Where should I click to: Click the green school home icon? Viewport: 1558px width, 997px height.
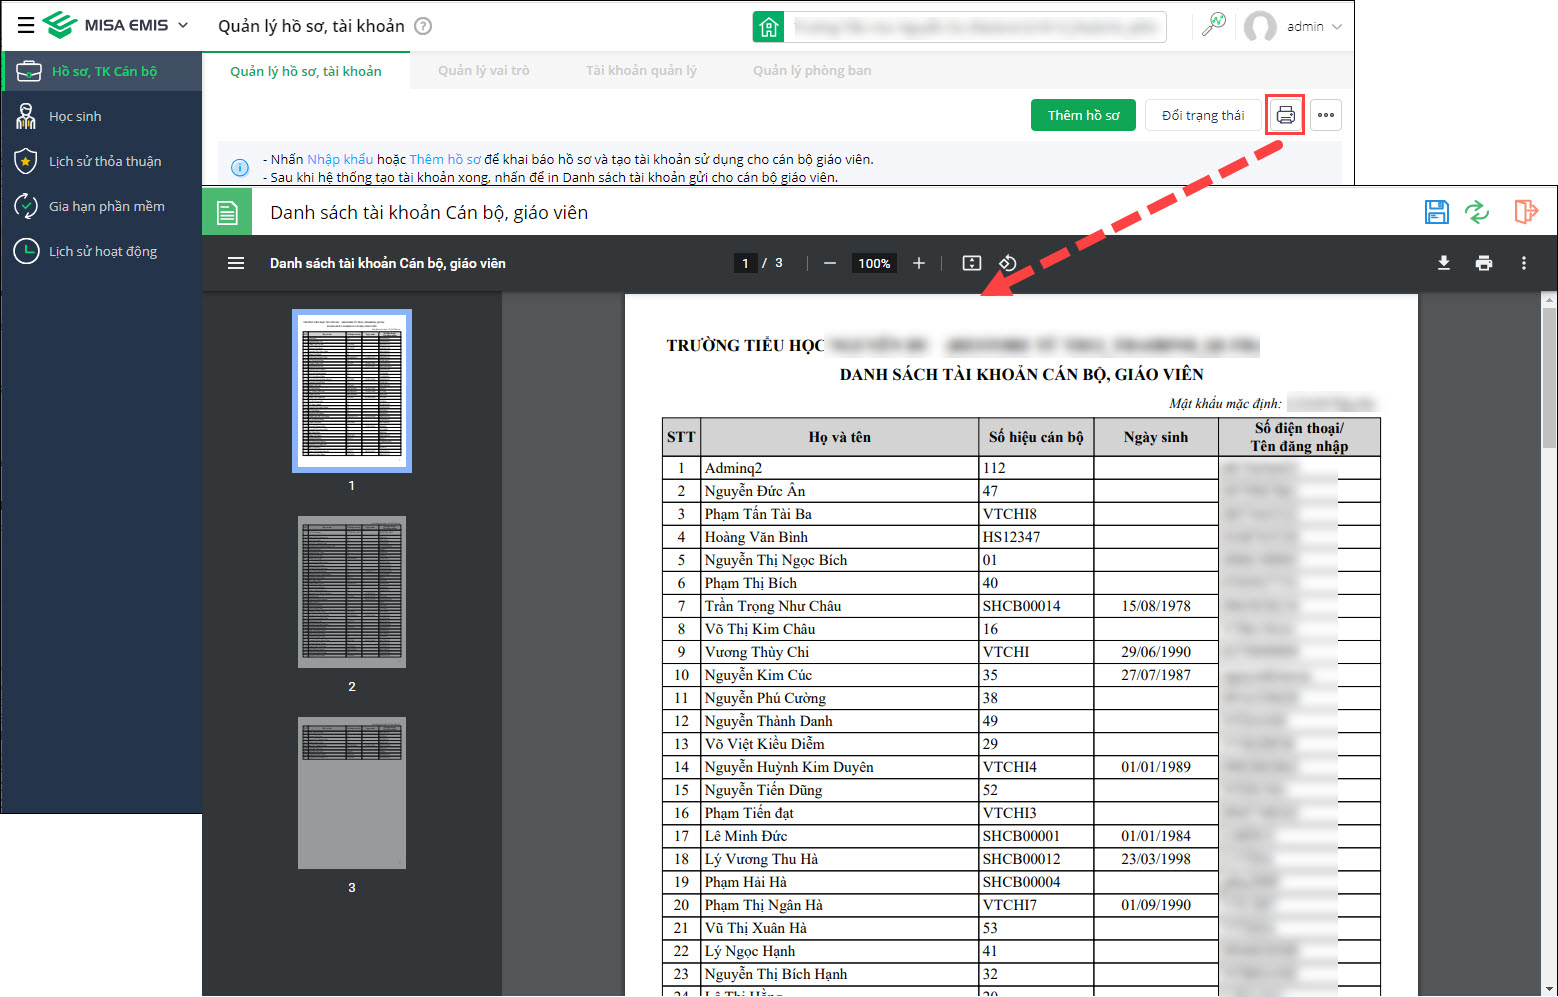coord(768,27)
